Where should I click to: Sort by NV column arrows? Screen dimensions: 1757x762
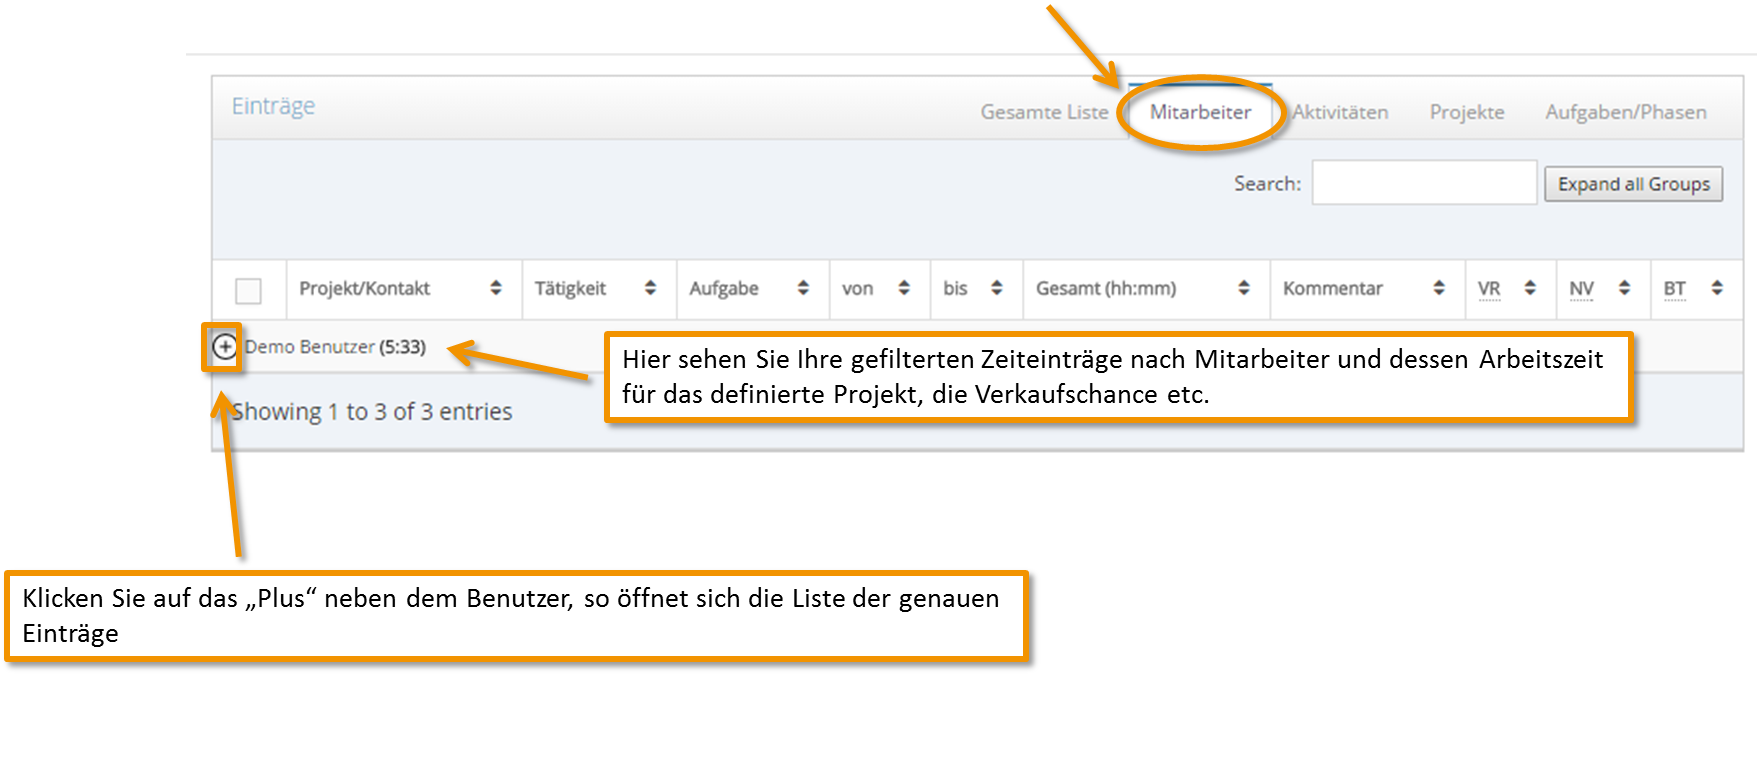[x=1624, y=288]
